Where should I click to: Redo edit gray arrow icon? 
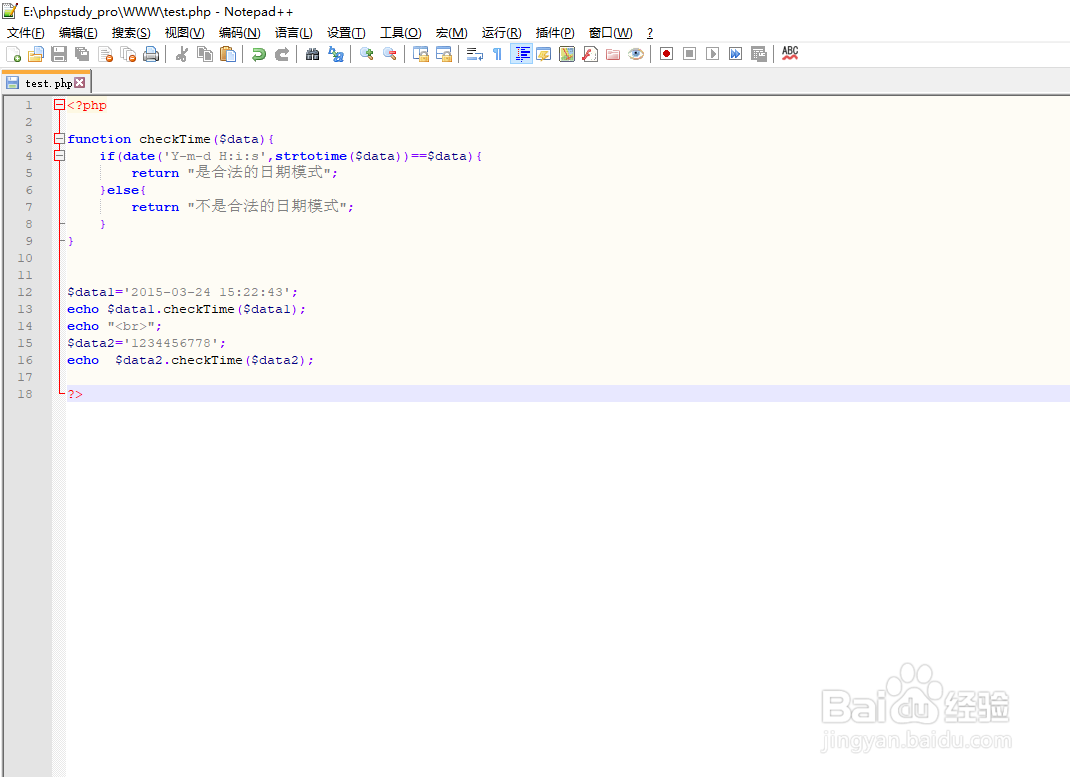pyautogui.click(x=282, y=55)
